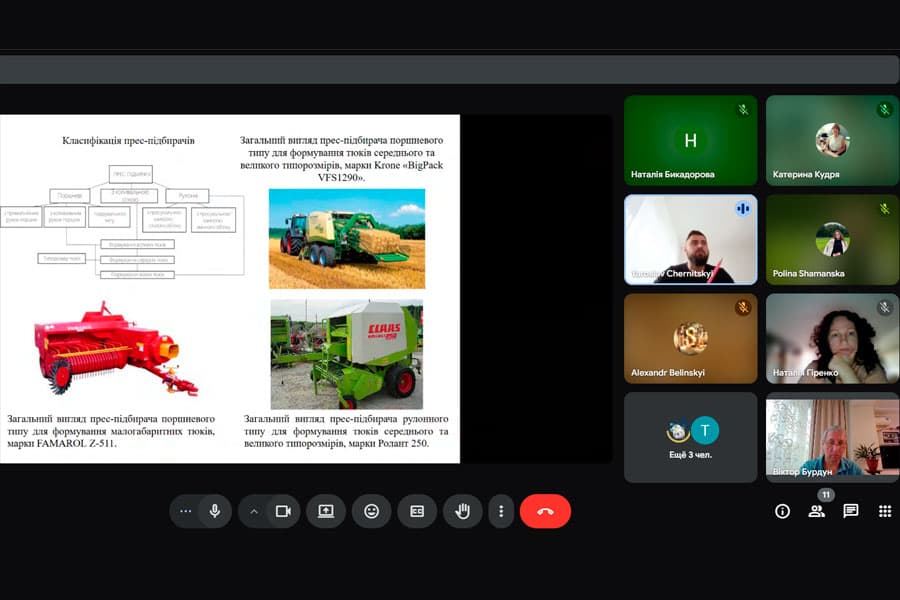Click muted mic icon on Катерина Кудря tile
Screen dimensions: 900x600
pos(885,109)
